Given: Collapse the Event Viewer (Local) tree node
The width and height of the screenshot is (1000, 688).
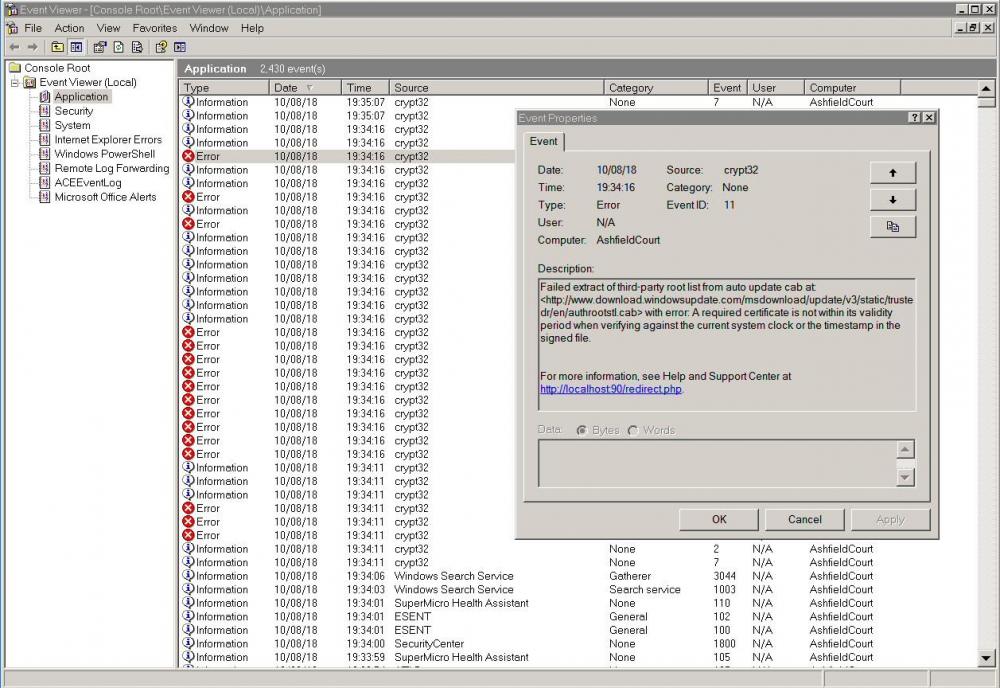Looking at the screenshot, I should (15, 83).
